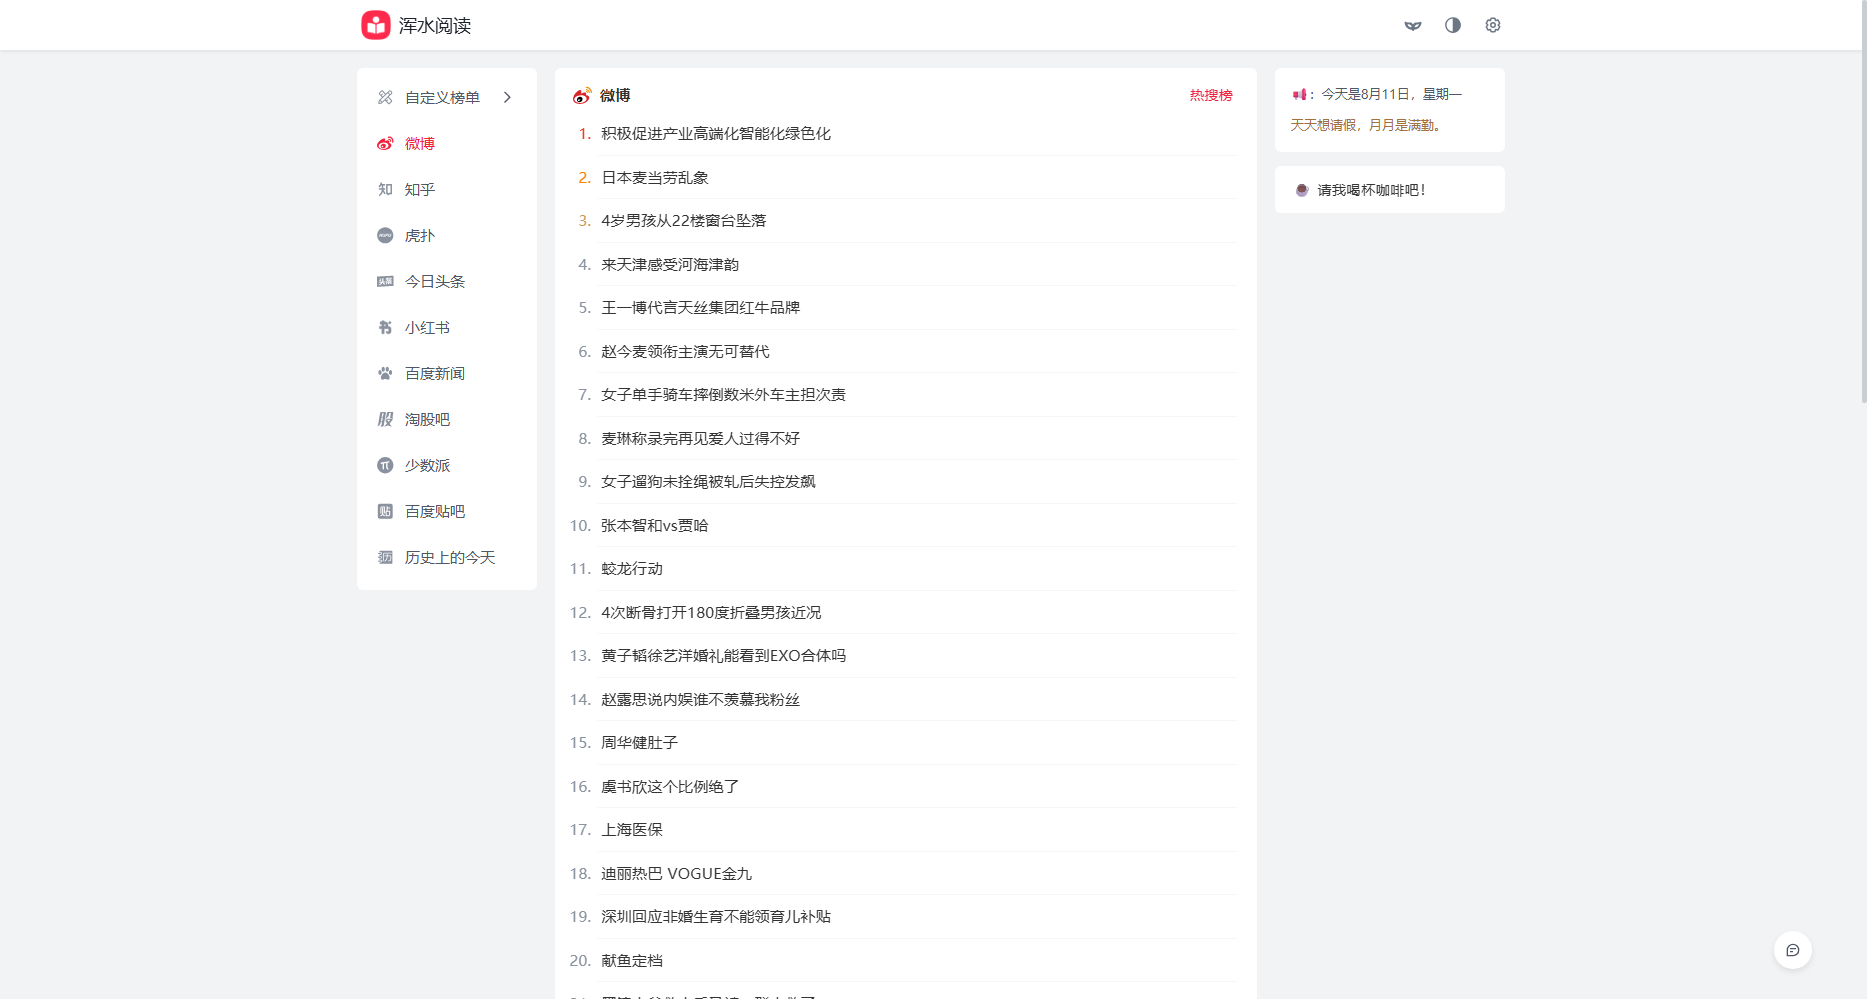
Task: Click the 百度贴吧 sidebar icon
Action: pos(385,511)
